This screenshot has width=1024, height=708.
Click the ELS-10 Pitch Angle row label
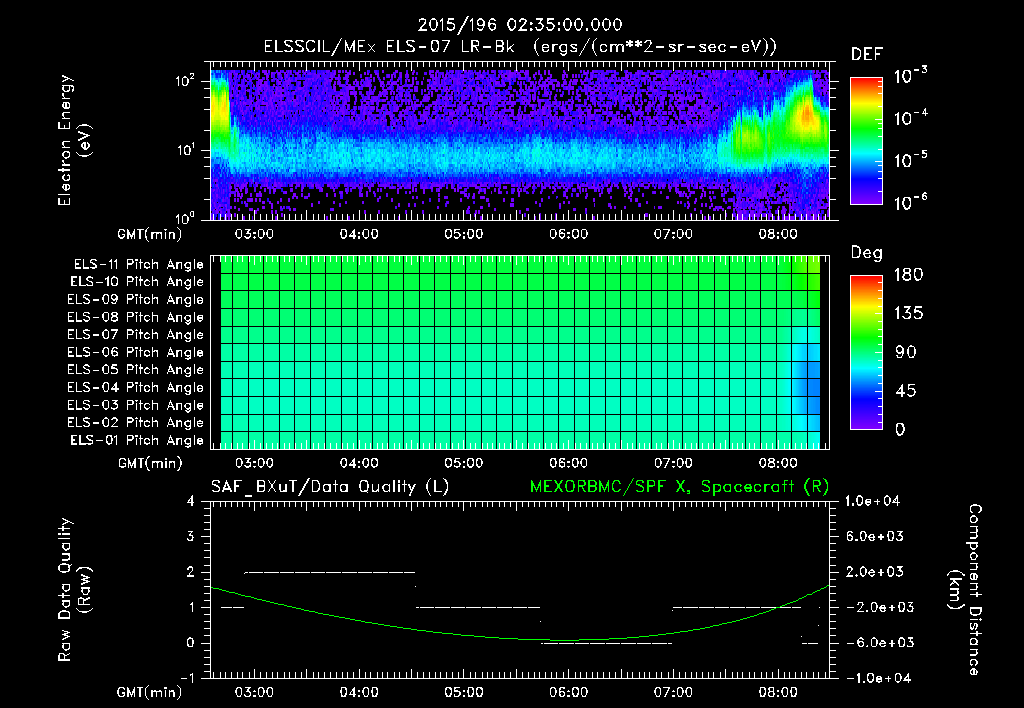[136, 282]
